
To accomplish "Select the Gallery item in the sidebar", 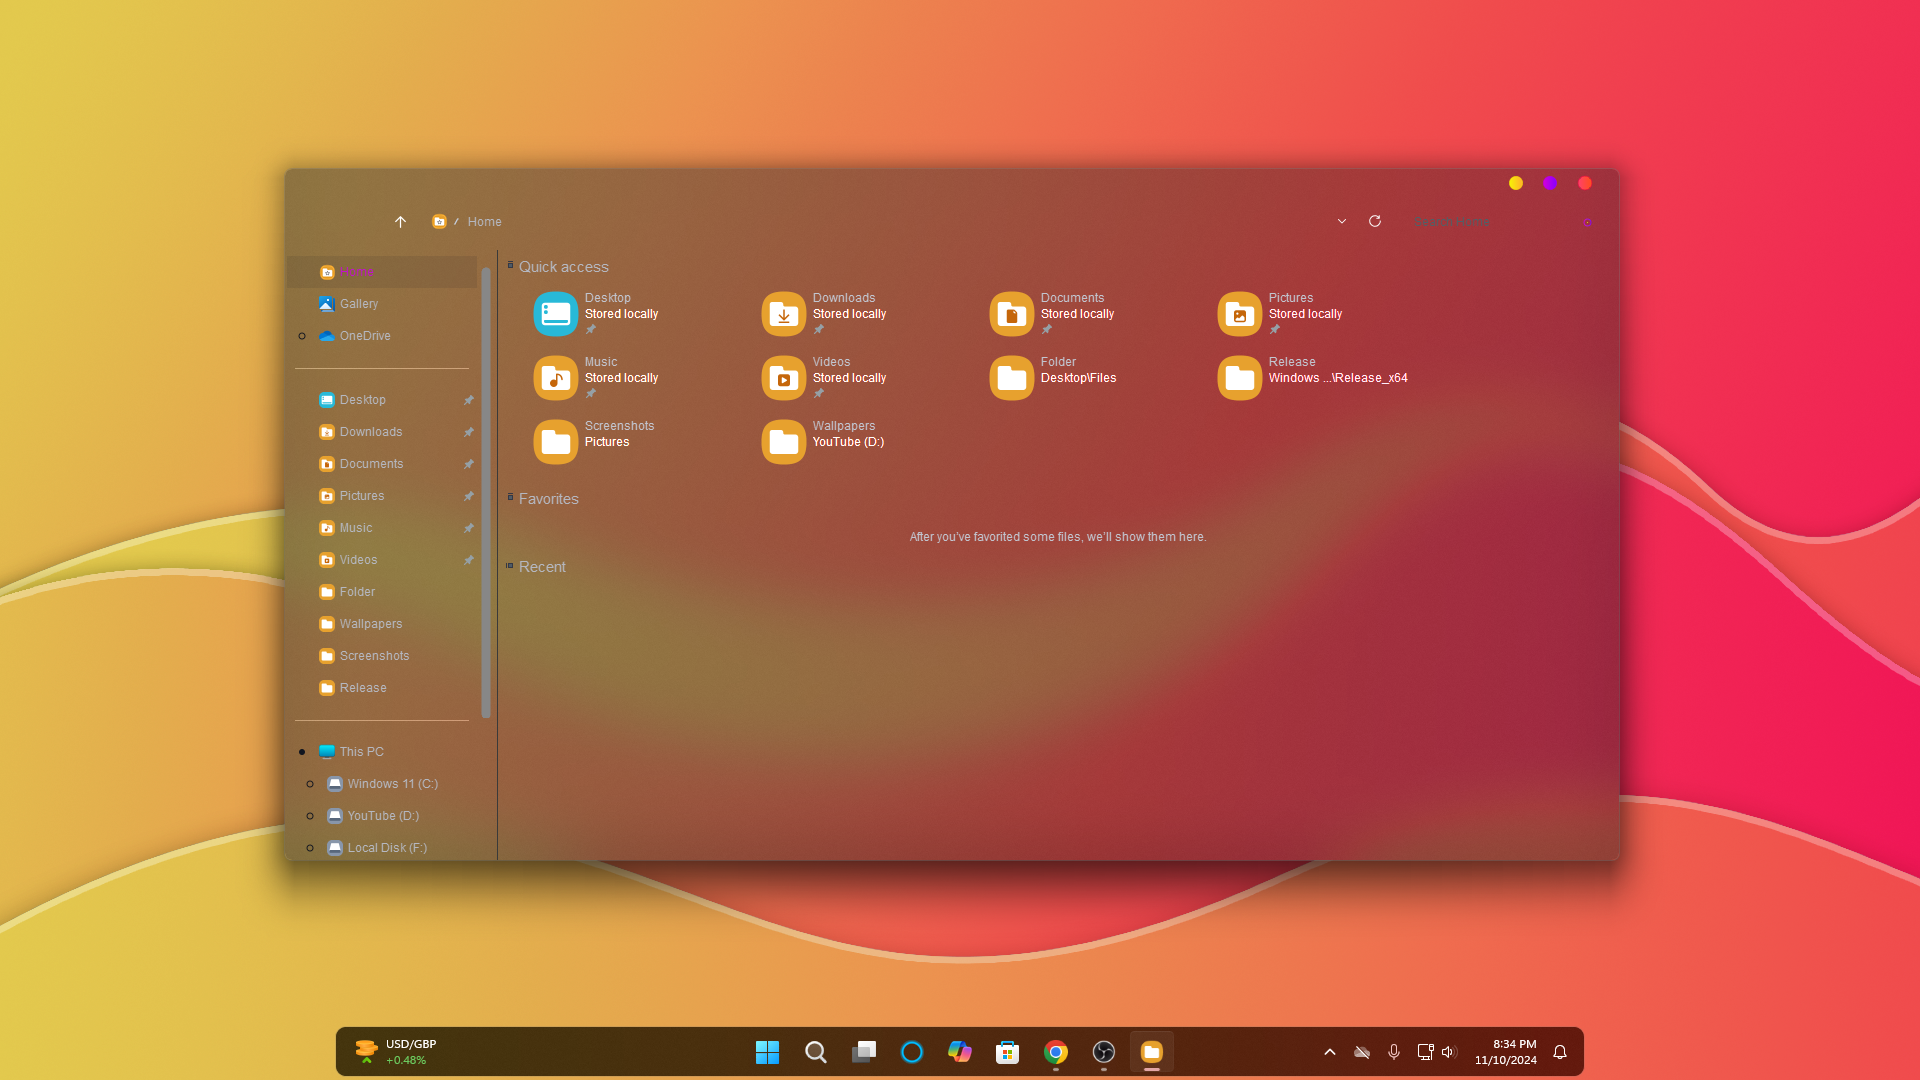I will (x=359, y=303).
